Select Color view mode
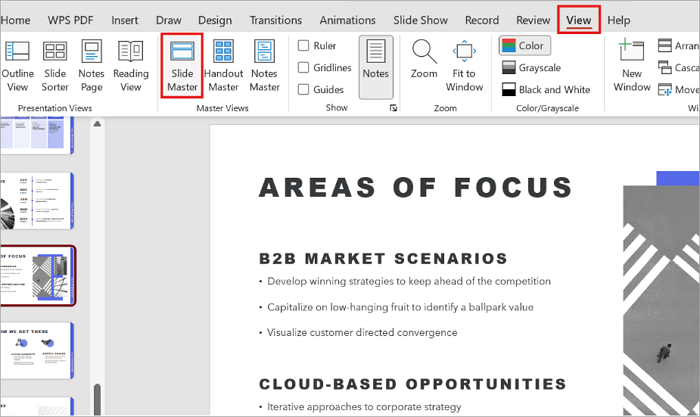700x417 pixels. coord(525,46)
